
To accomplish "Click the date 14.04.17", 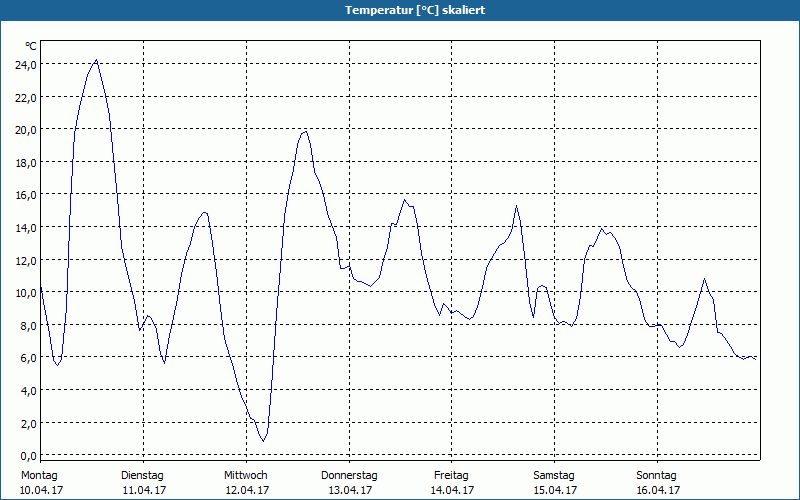I will coord(453,490).
